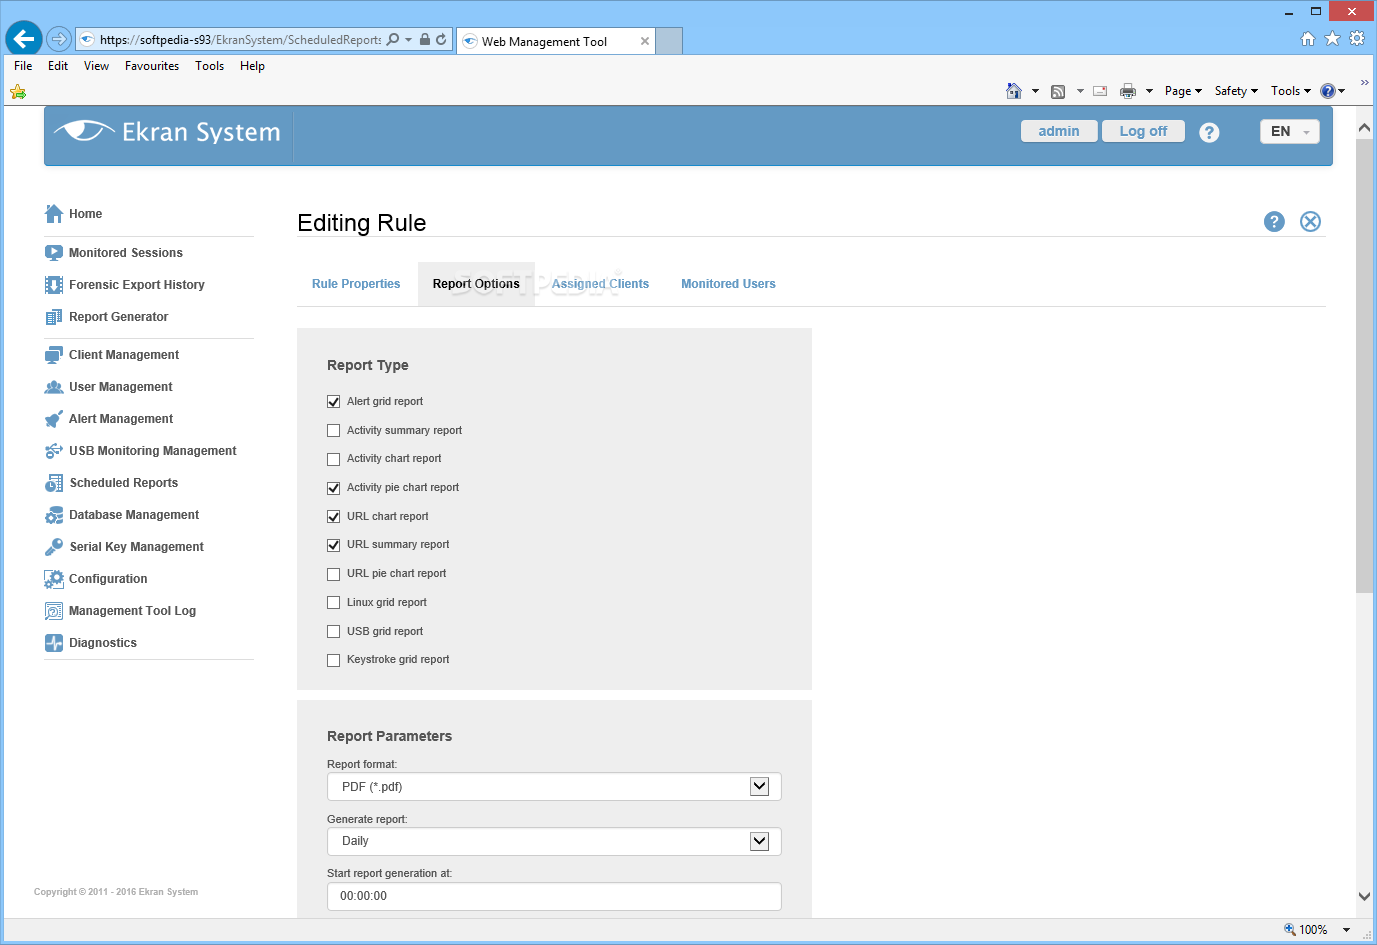
Task: Click the browser Back arrow button
Action: click(x=24, y=39)
